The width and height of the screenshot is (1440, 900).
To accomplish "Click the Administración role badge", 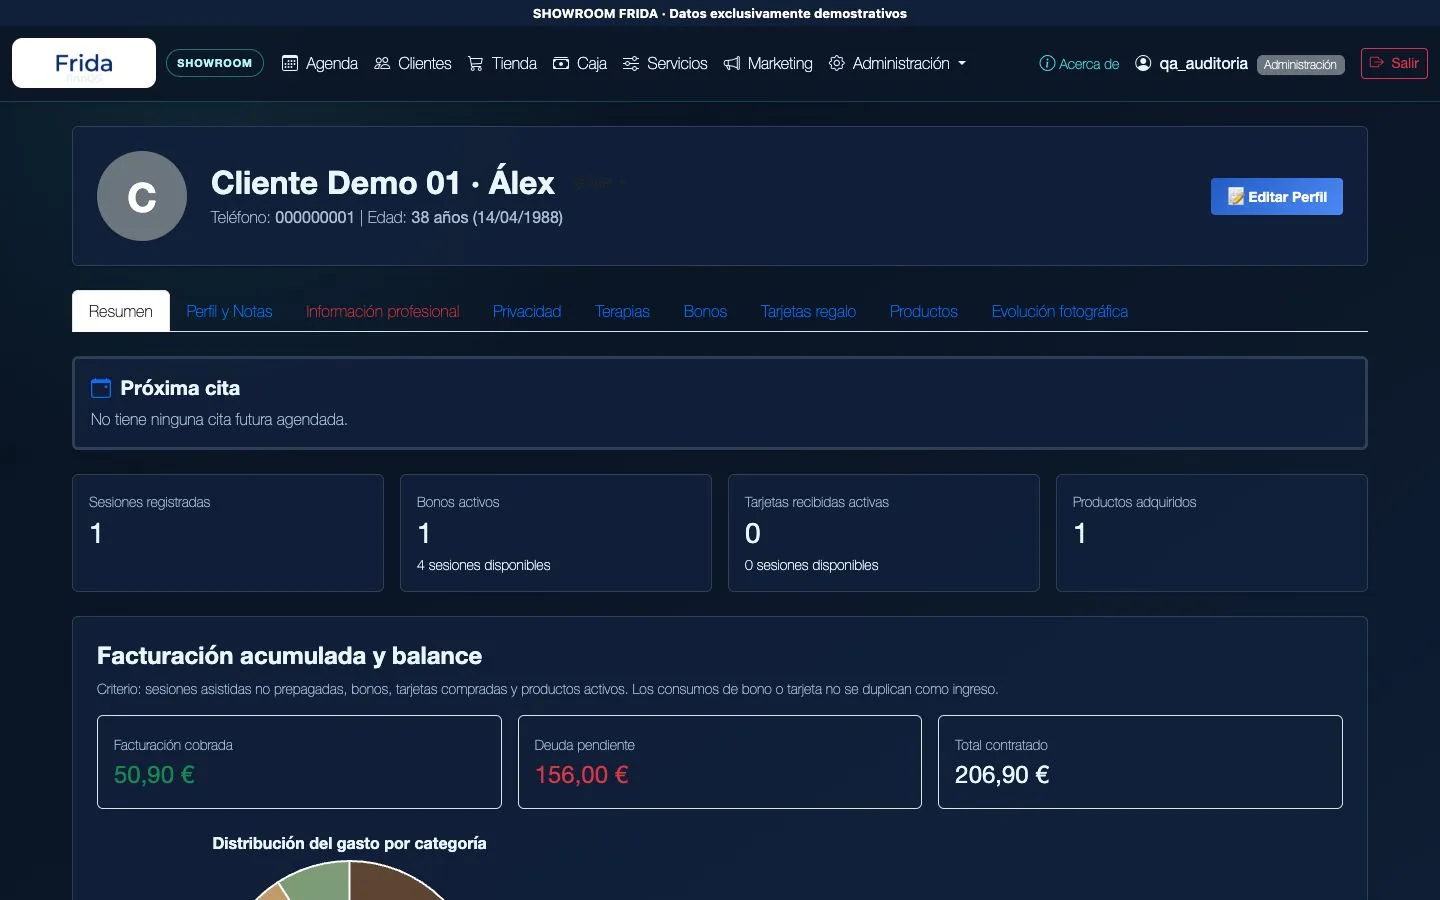I will coord(1300,64).
